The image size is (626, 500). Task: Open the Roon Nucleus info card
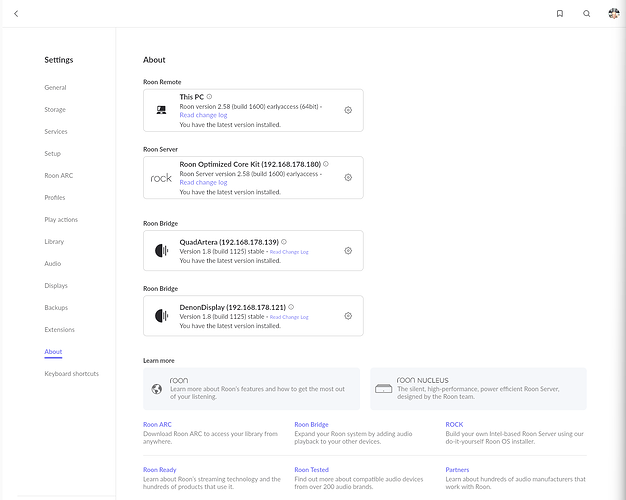pyautogui.click(x=478, y=388)
